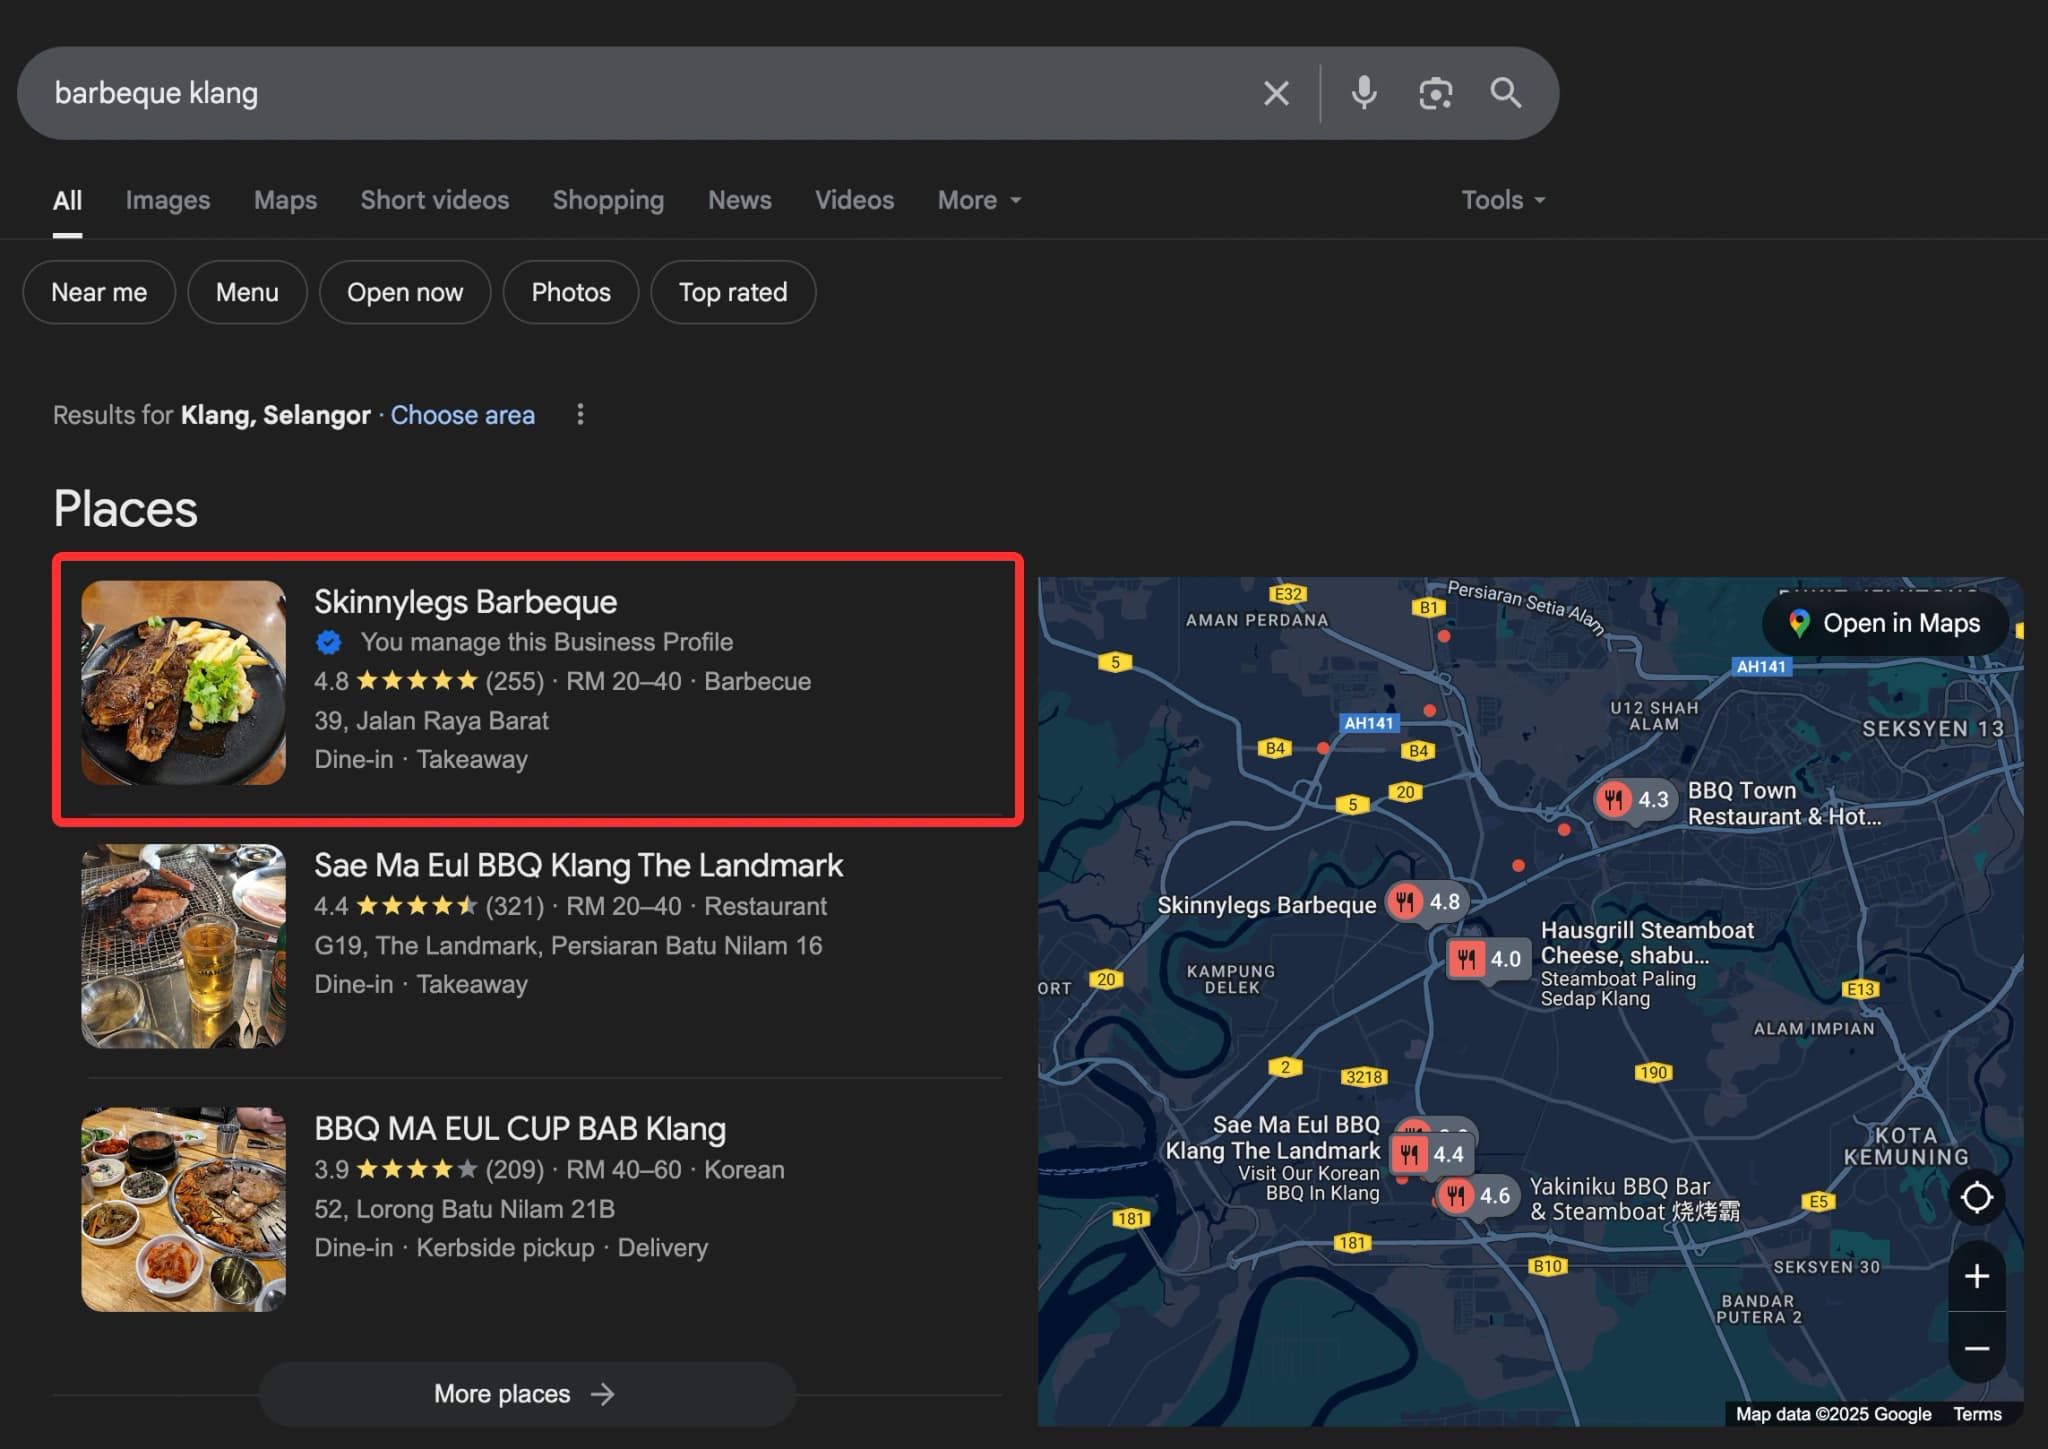Open Sae Ma Eul BBQ Klang The Landmark listing

click(x=578, y=865)
